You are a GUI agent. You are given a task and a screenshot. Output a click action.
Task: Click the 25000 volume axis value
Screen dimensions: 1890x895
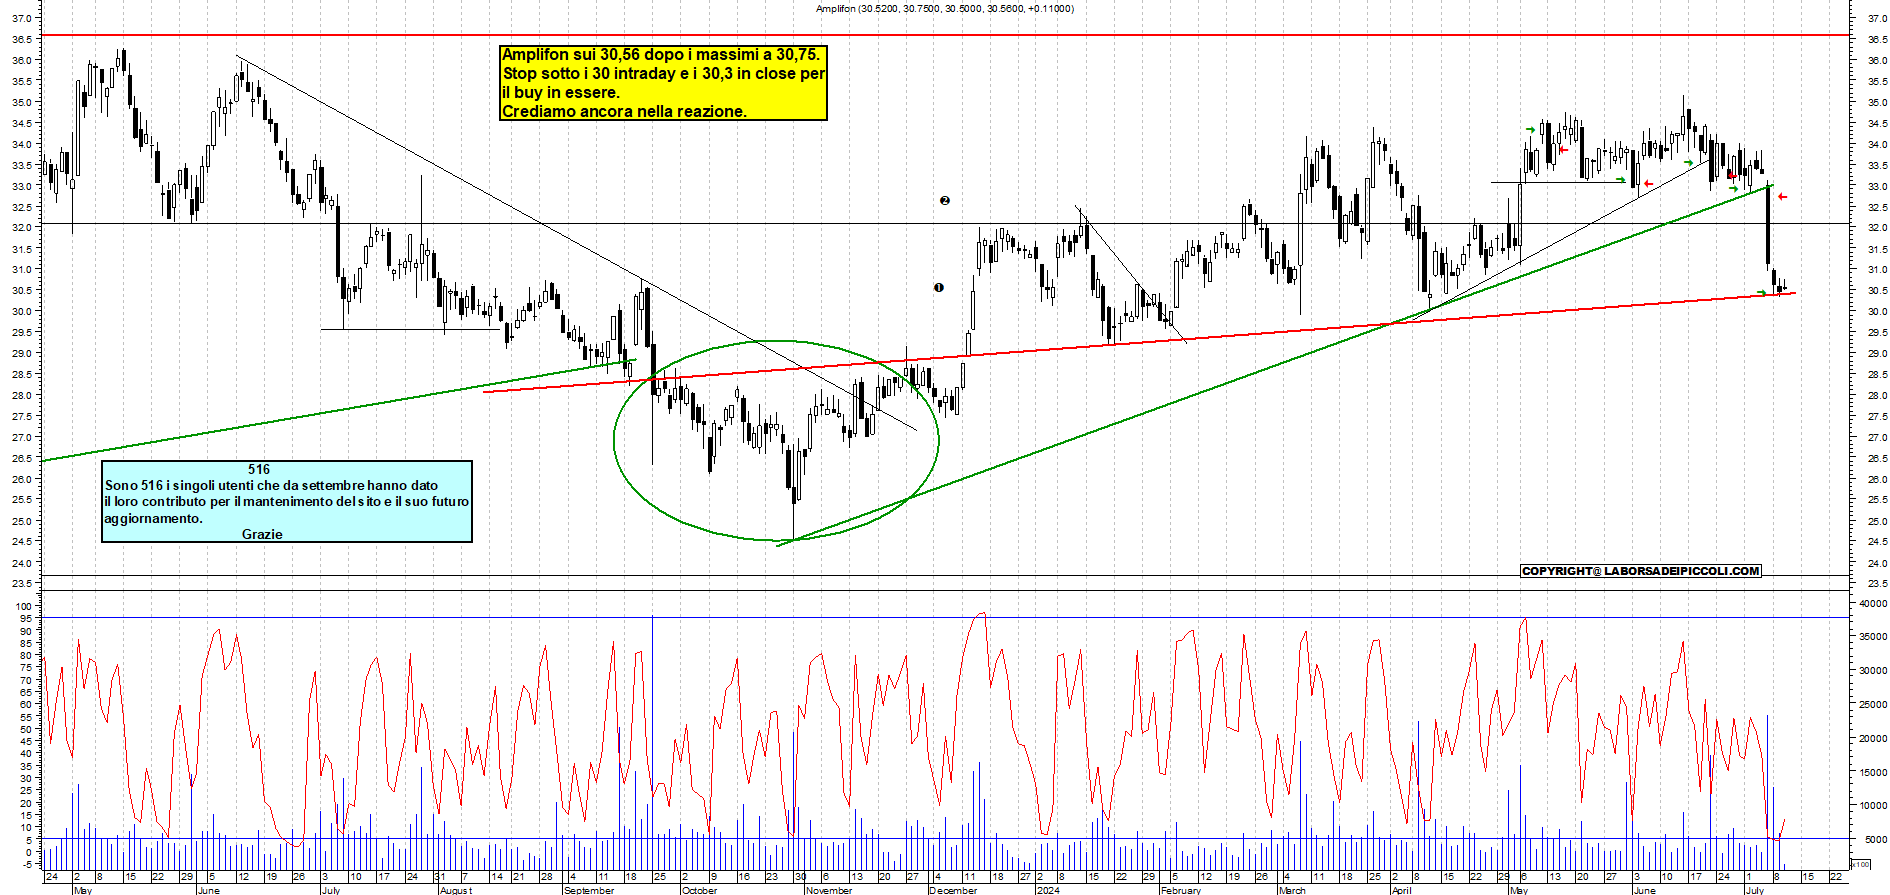[1872, 705]
